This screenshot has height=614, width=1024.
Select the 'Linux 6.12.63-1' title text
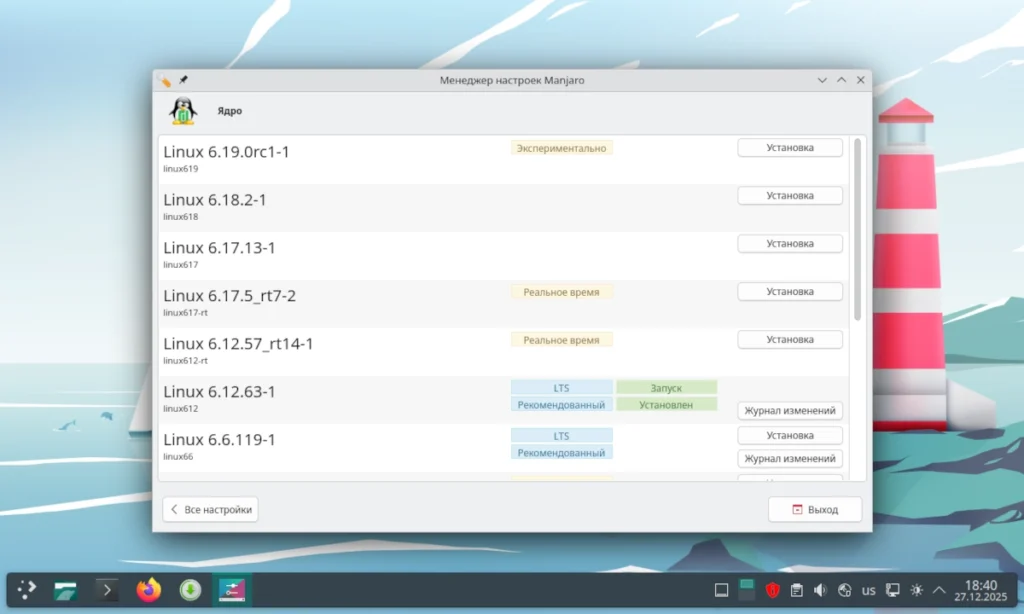coord(219,391)
